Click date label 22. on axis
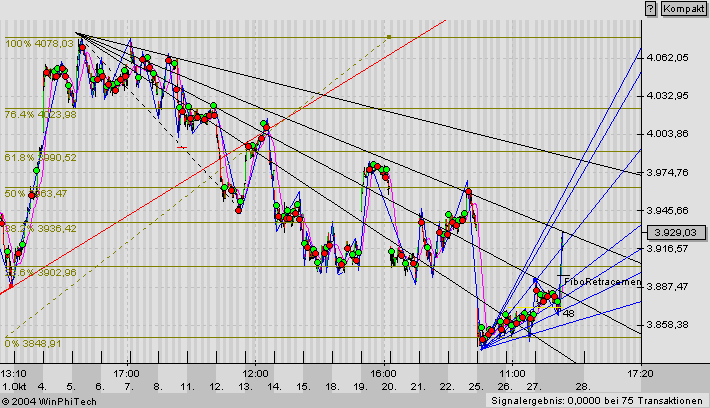 (447, 387)
